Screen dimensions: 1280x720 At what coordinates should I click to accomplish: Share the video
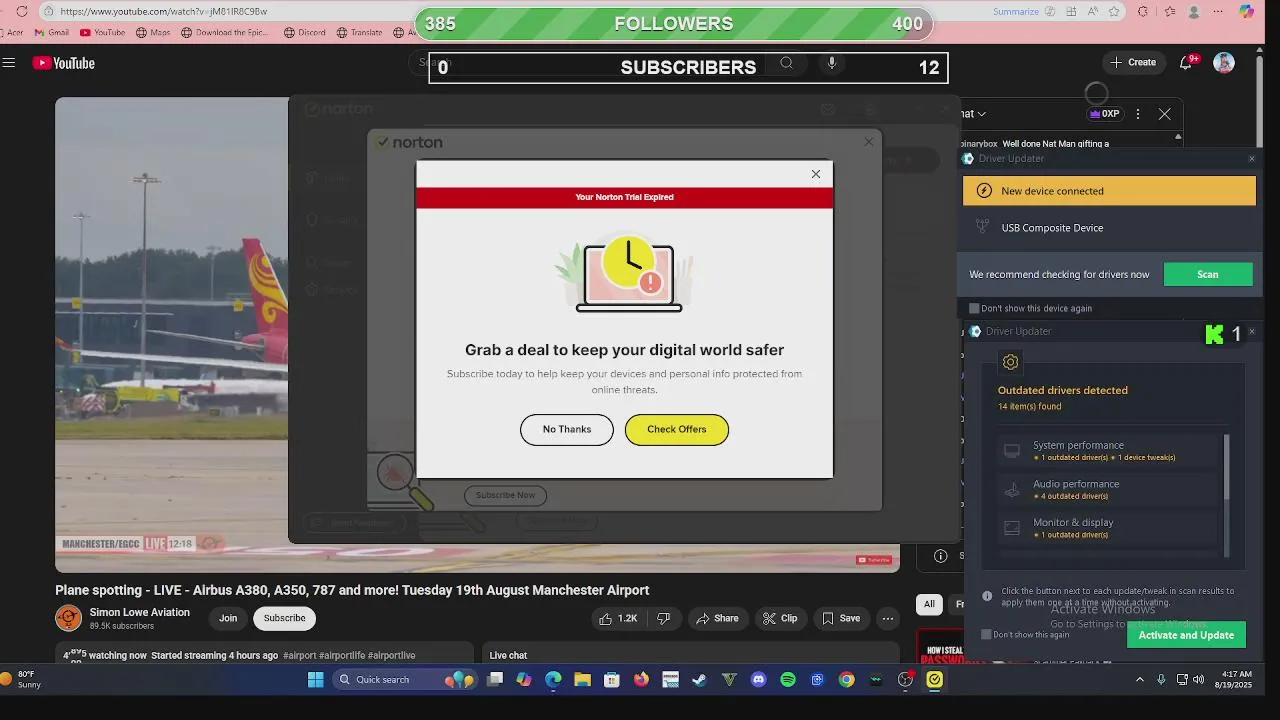coord(717,619)
